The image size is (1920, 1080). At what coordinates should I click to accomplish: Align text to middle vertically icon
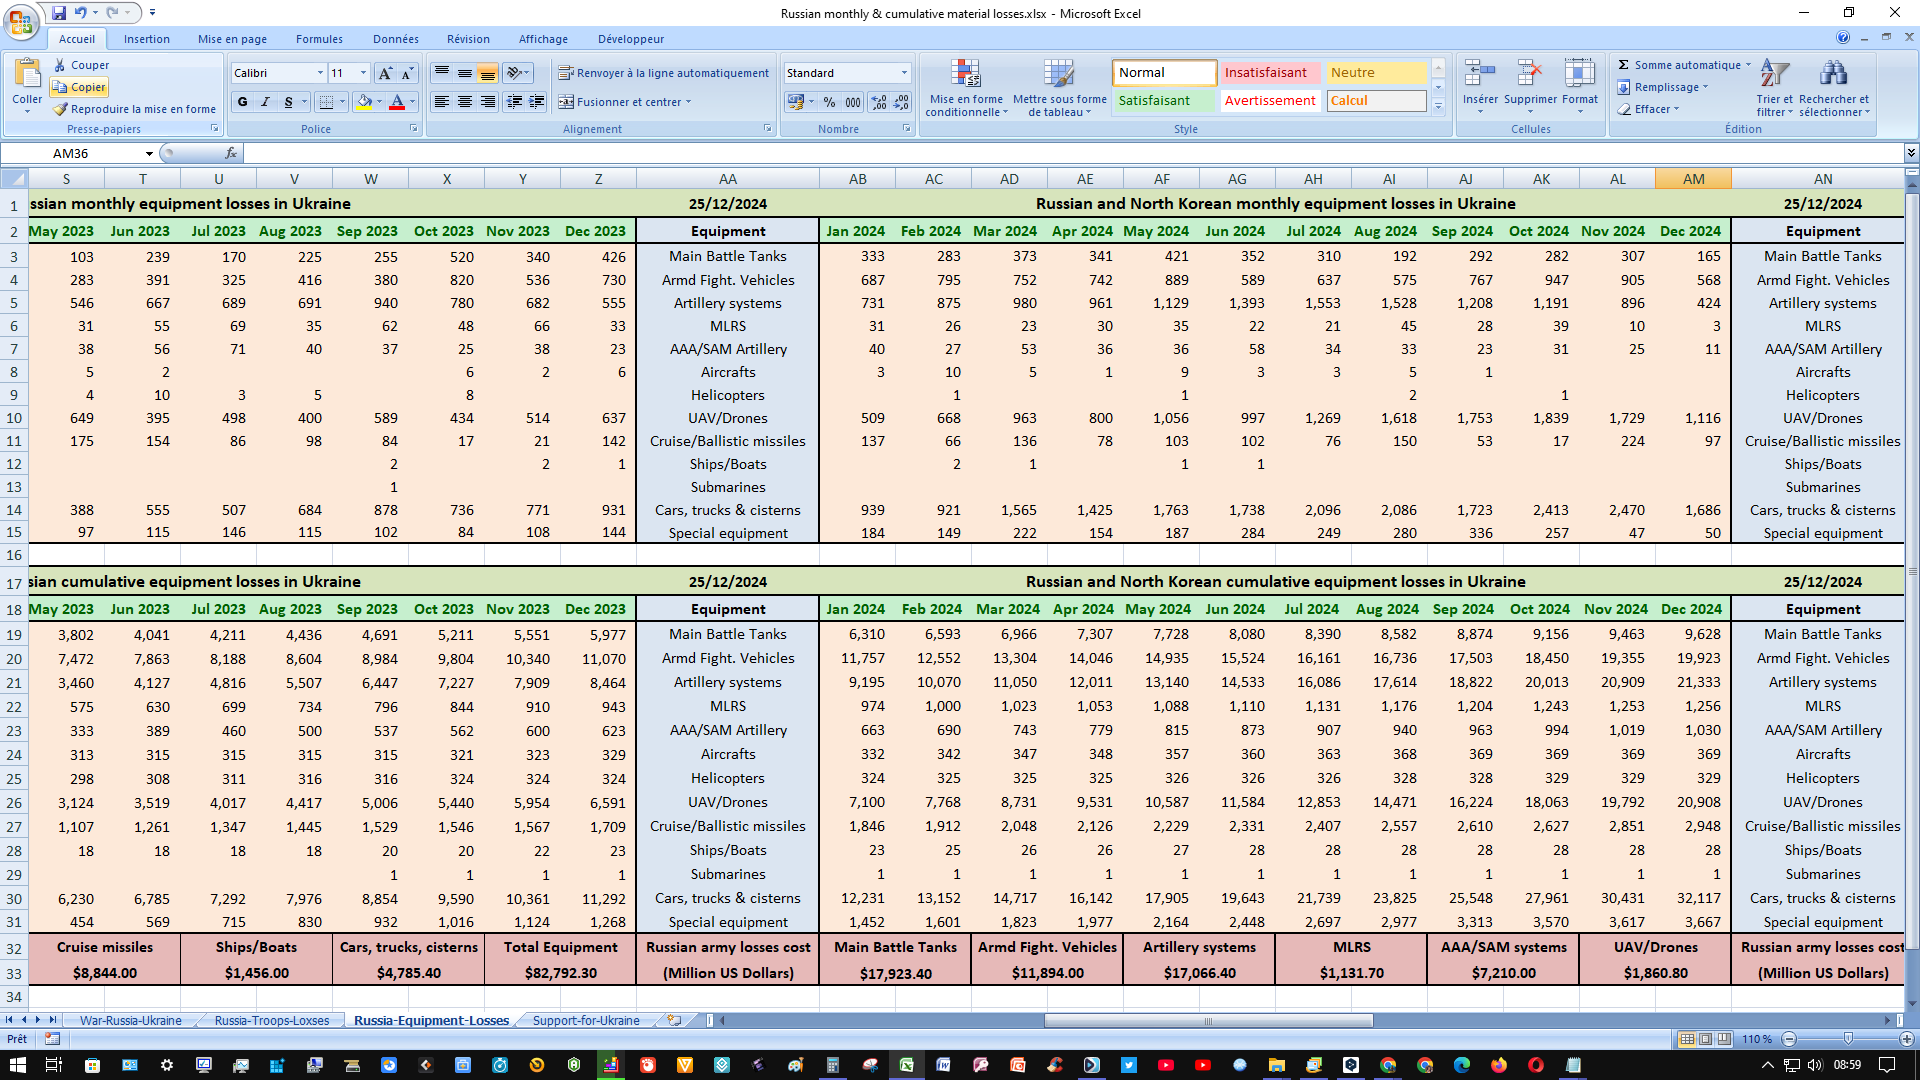464,73
